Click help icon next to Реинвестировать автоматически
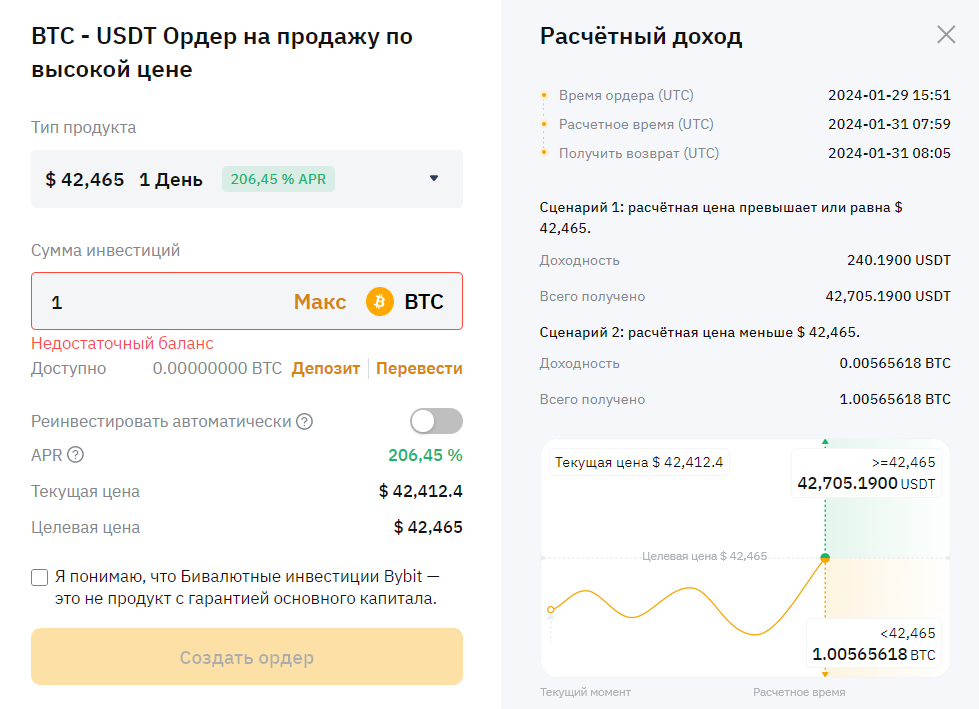This screenshot has width=979, height=709. (x=305, y=422)
